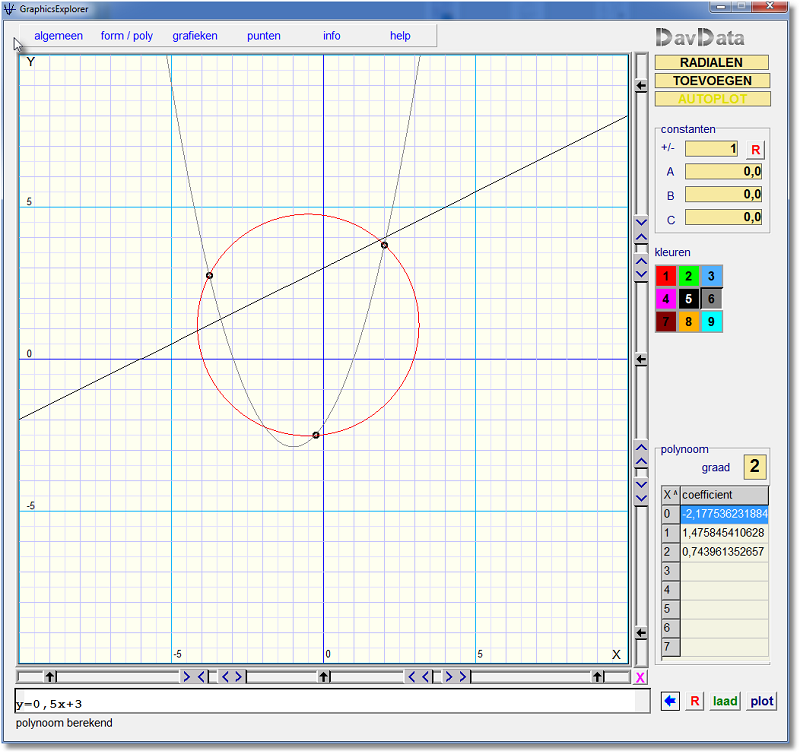
Task: Click the laad button
Action: click(x=725, y=701)
